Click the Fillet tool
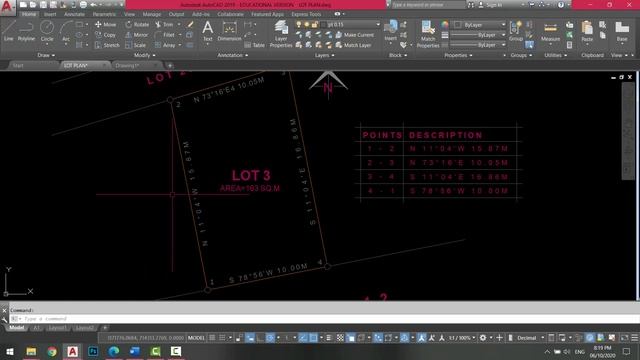The height and width of the screenshot is (360, 640). 165,35
